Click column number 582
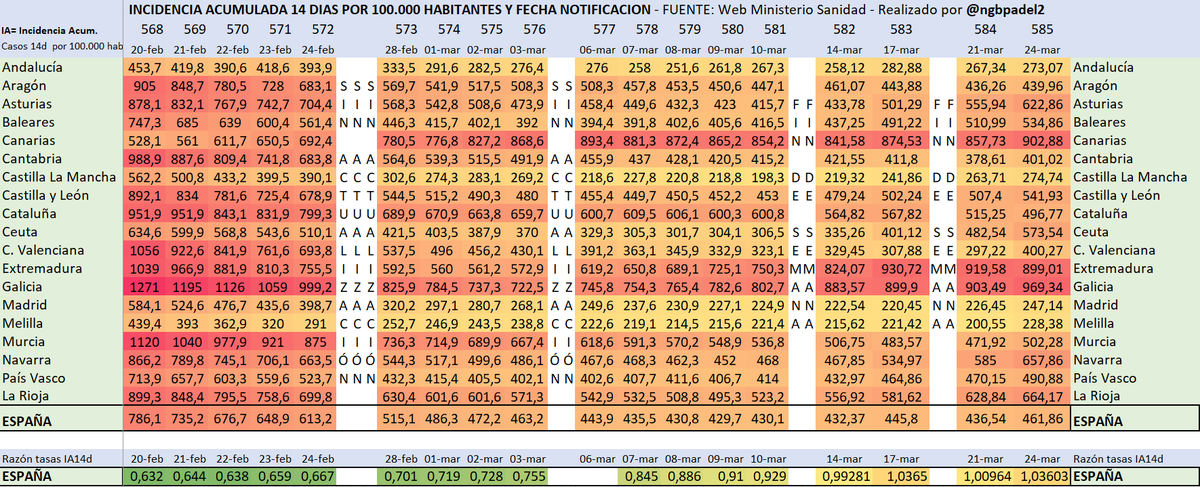The height and width of the screenshot is (487, 1200). [x=844, y=31]
